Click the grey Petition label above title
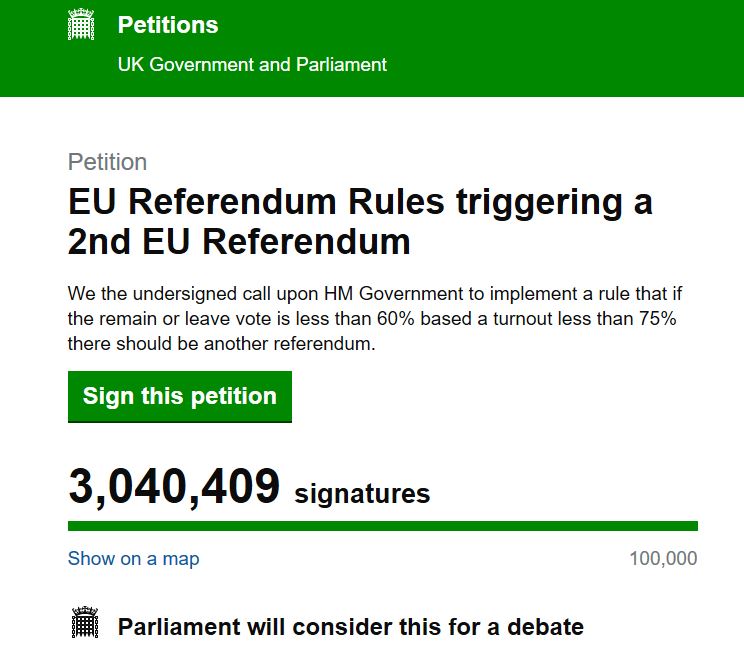The height and width of the screenshot is (651, 744). tap(107, 162)
